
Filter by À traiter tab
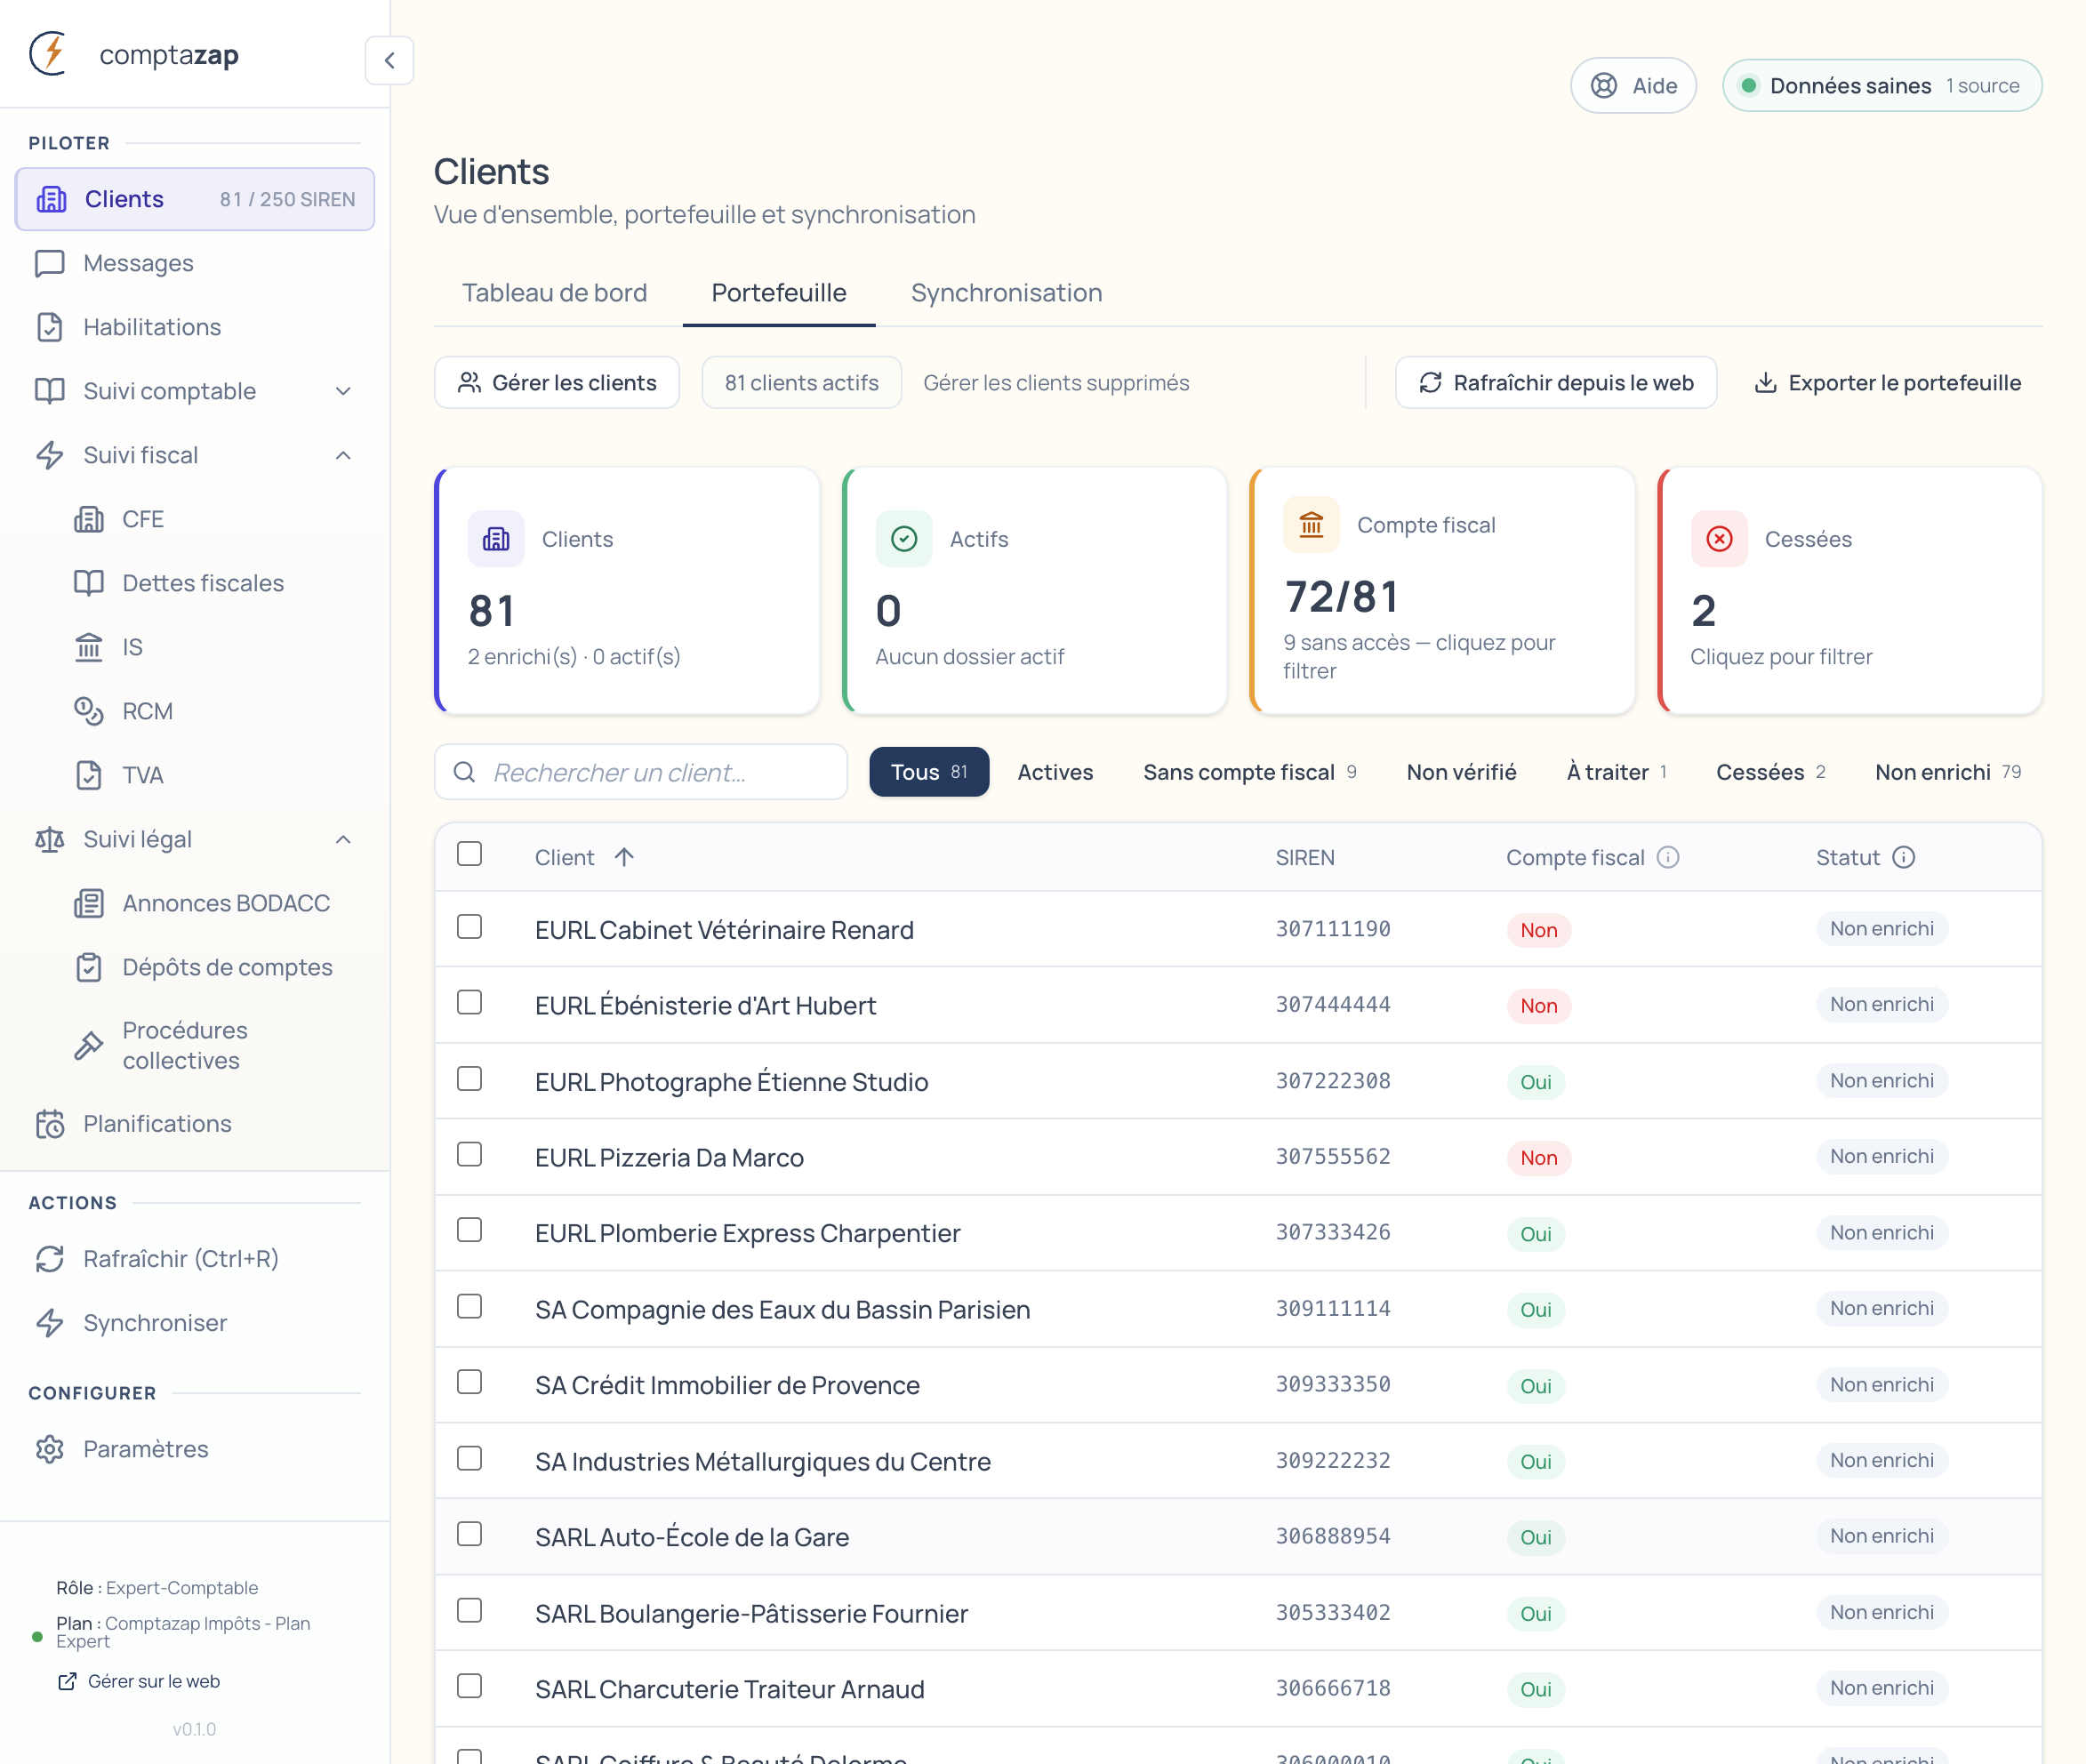(x=1616, y=772)
